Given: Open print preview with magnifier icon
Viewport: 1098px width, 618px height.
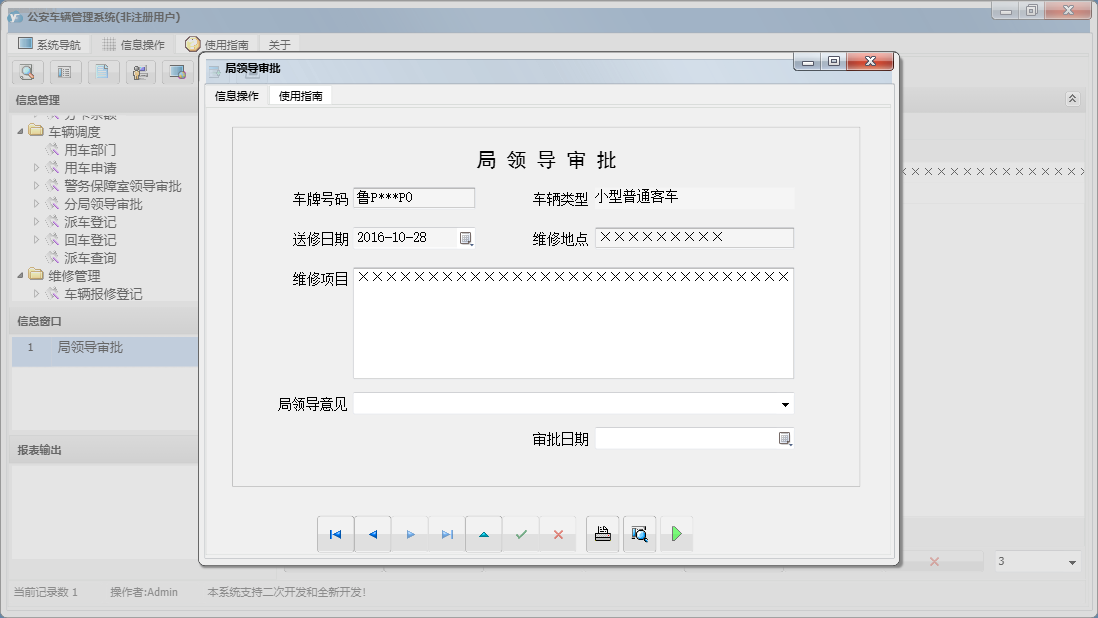Looking at the screenshot, I should pyautogui.click(x=639, y=534).
